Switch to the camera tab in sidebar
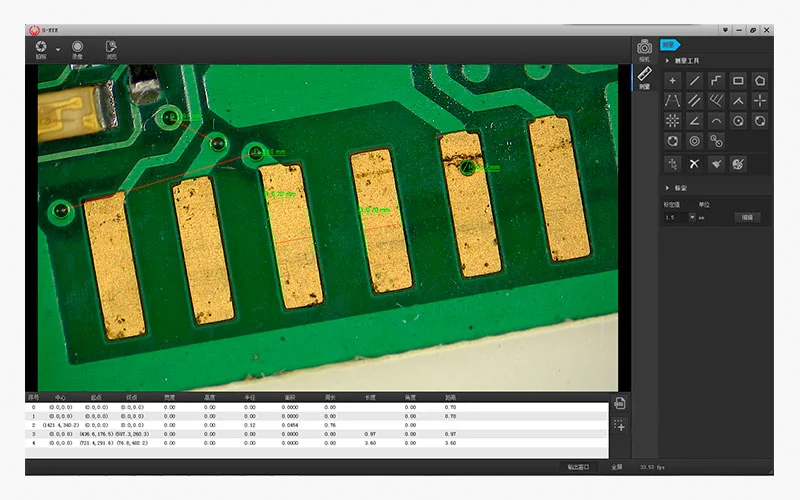The image size is (800, 500). pyautogui.click(x=644, y=48)
